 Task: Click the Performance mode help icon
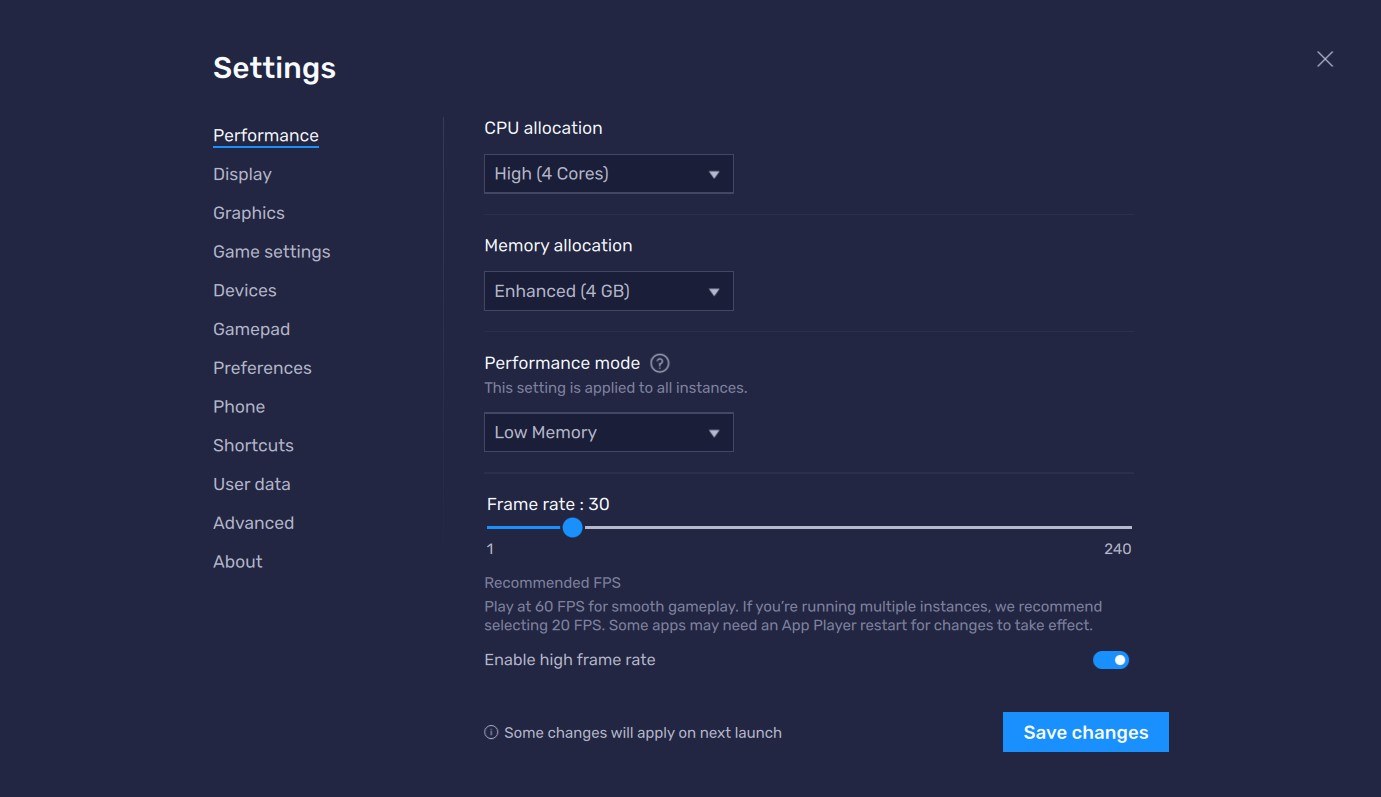(x=659, y=363)
